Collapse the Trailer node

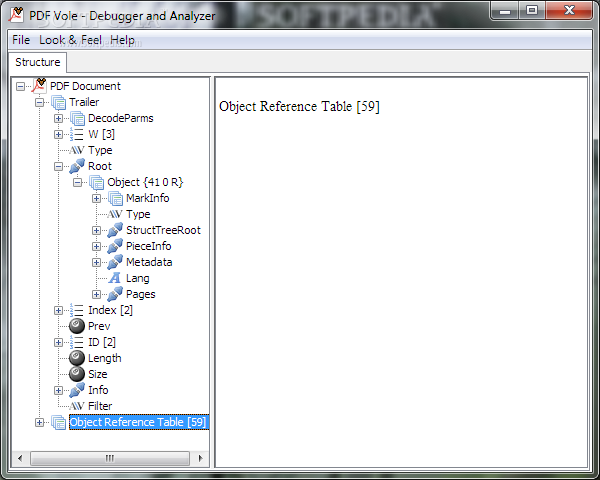pyautogui.click(x=39, y=103)
